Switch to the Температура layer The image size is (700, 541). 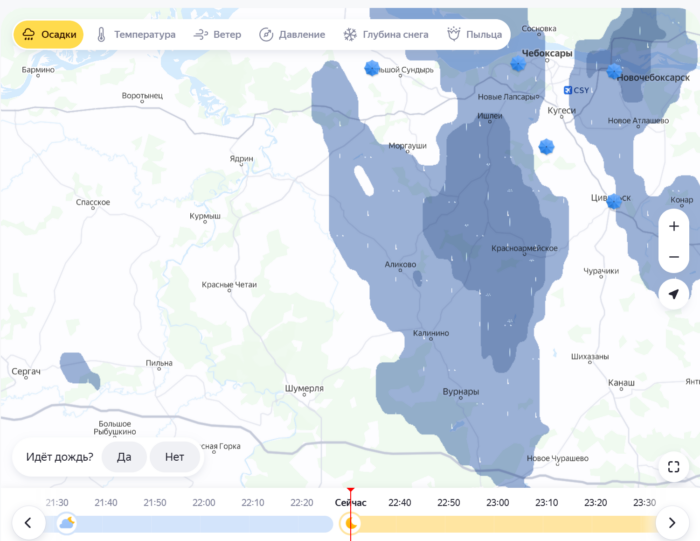(x=136, y=34)
